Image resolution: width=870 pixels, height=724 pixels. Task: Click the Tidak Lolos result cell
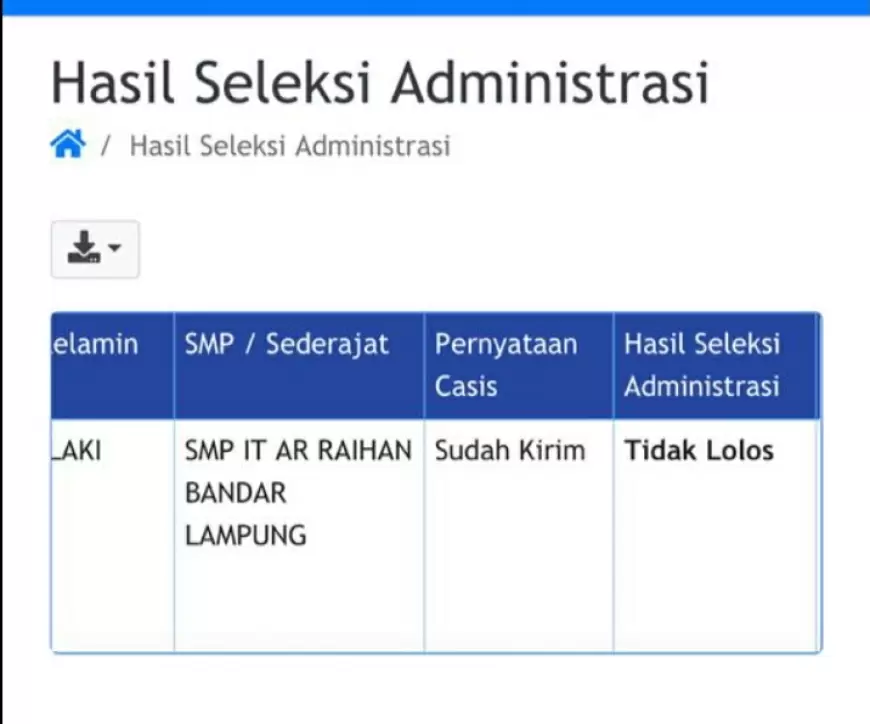[x=716, y=535]
